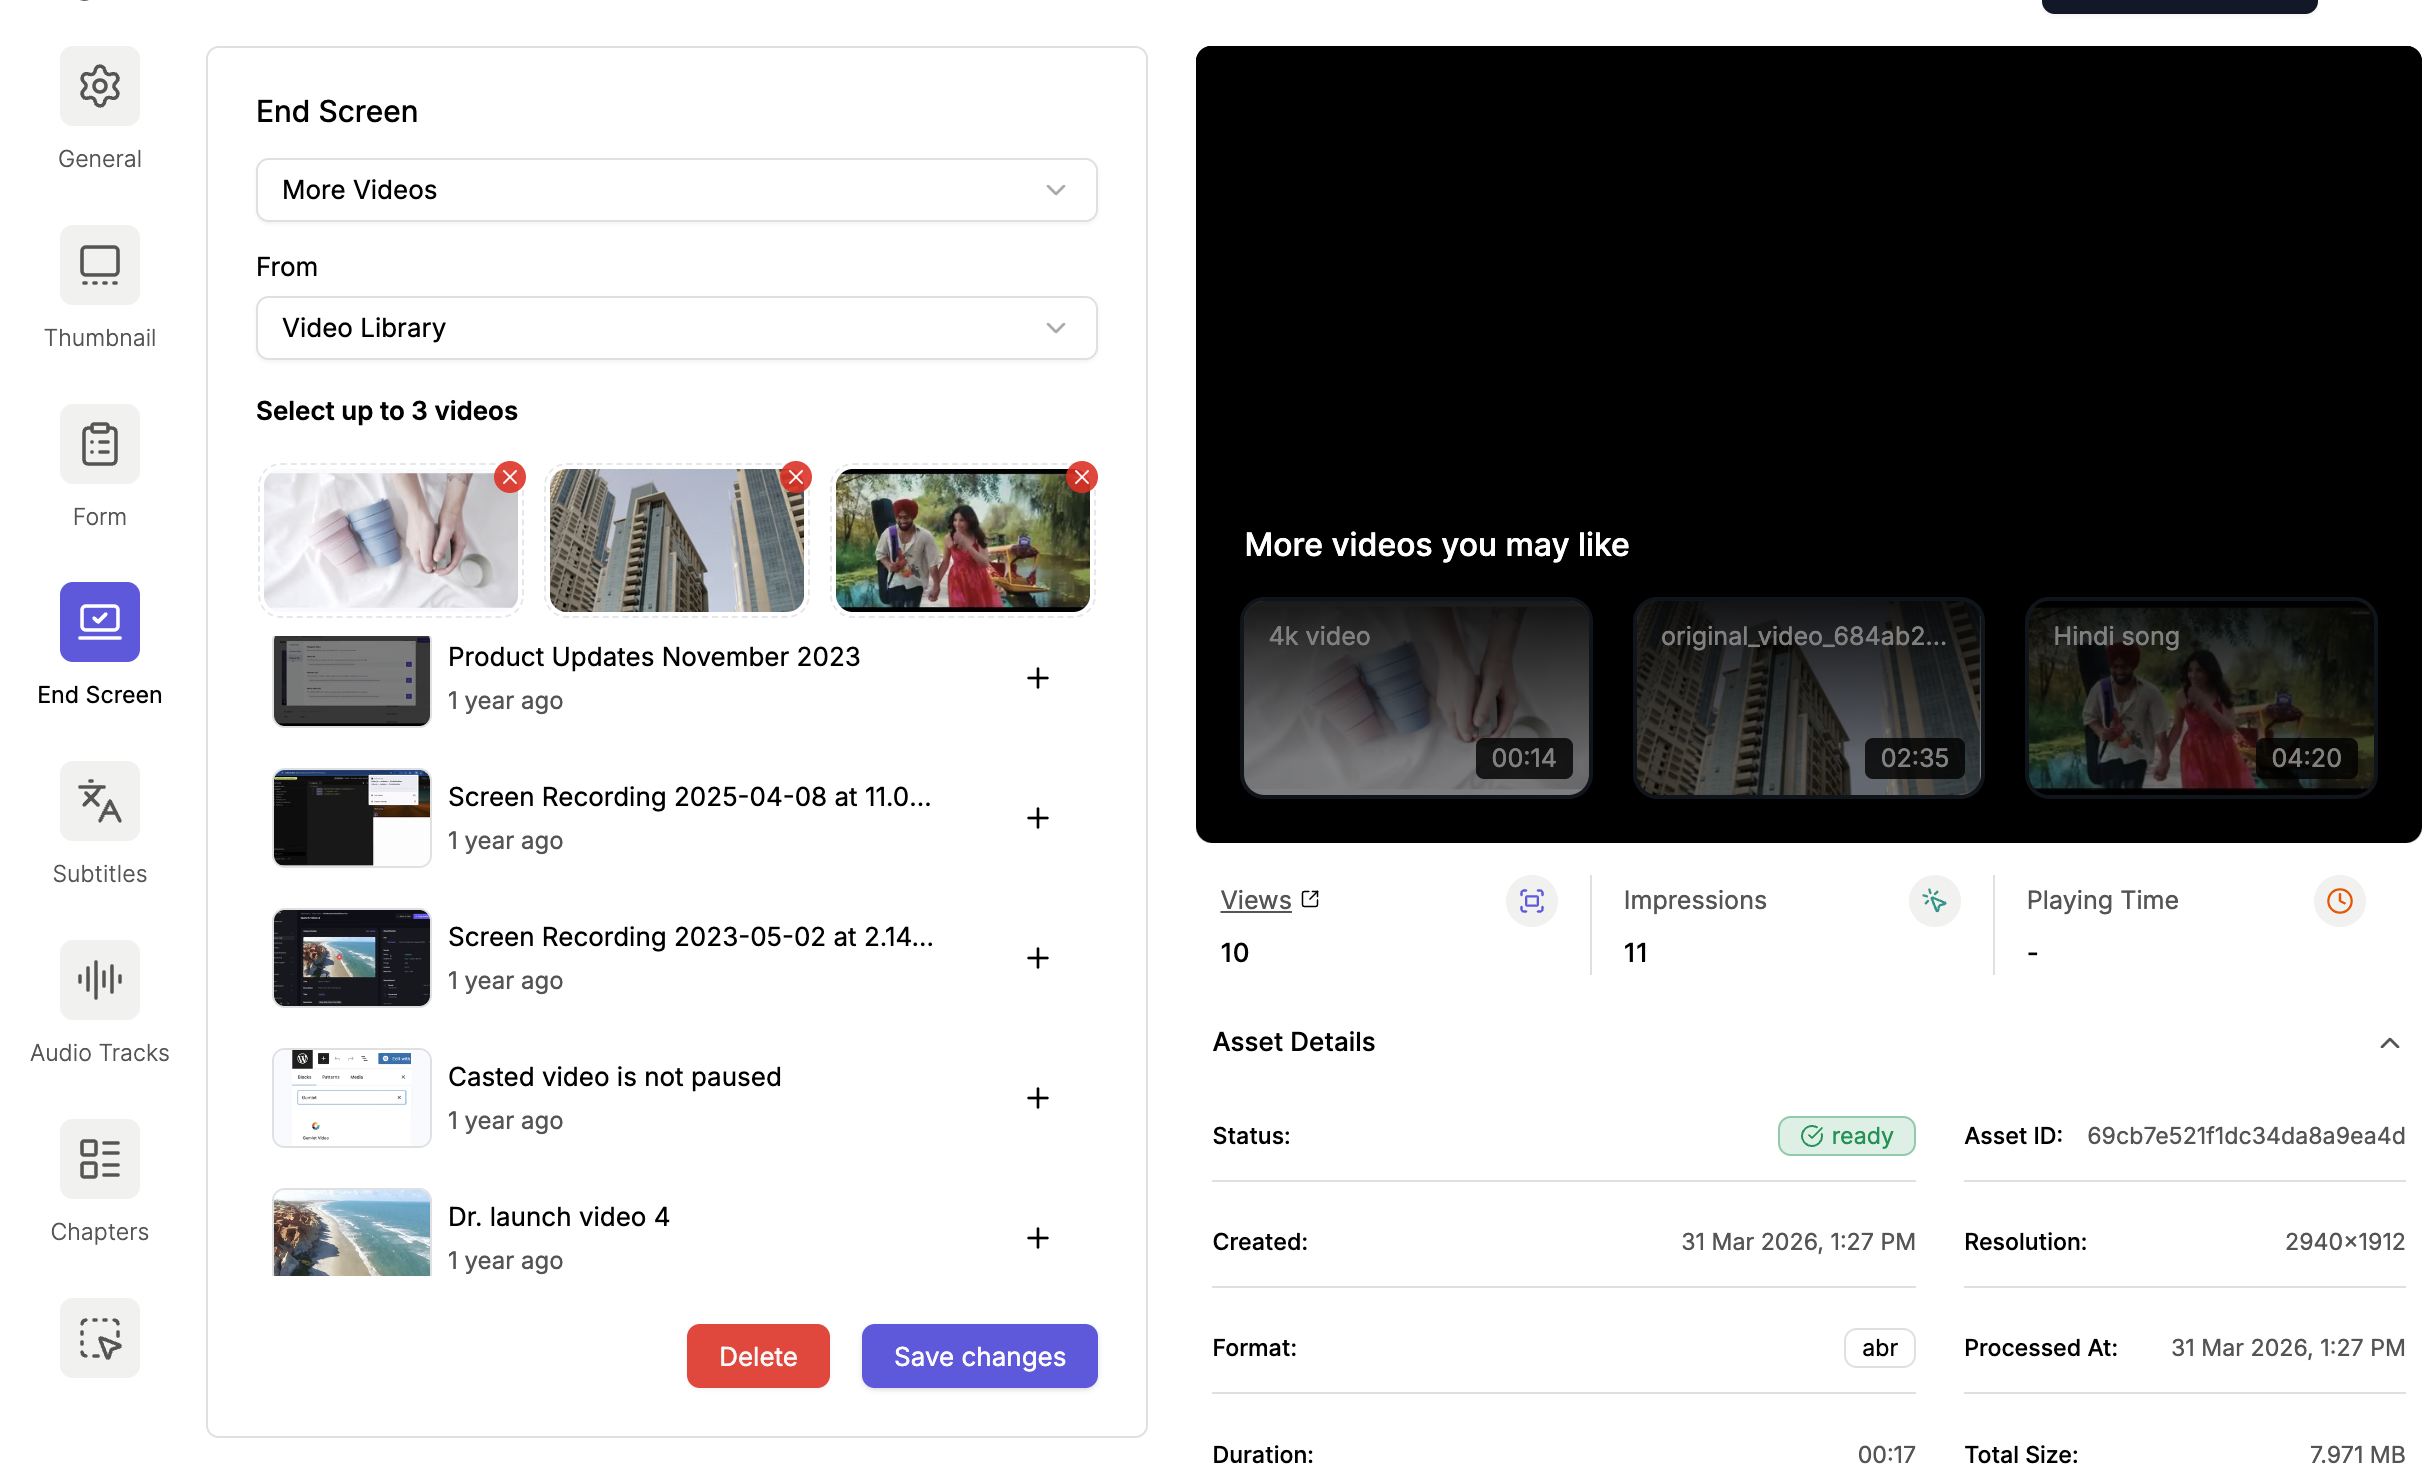This screenshot has height=1468, width=2426.
Task: Remove the skyscraper video from selection
Action: pyautogui.click(x=796, y=478)
